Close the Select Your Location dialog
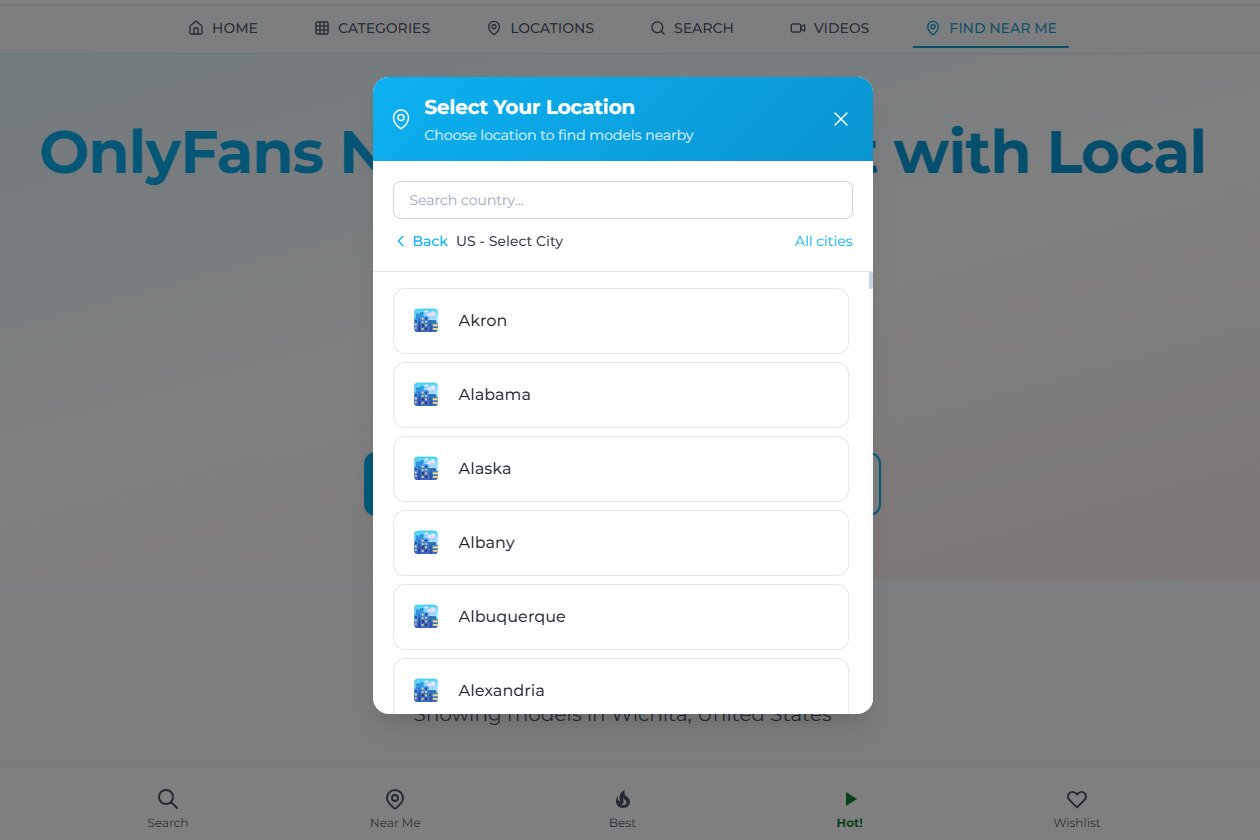The height and width of the screenshot is (840, 1260). pos(841,119)
